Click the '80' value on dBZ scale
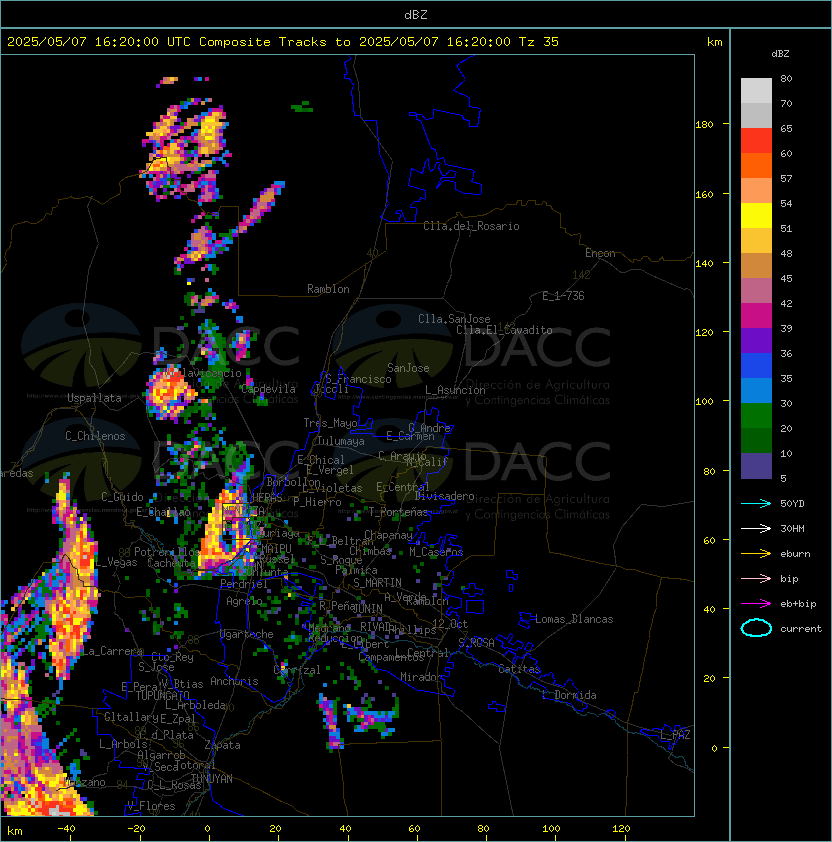The height and width of the screenshot is (842, 832). (x=786, y=78)
